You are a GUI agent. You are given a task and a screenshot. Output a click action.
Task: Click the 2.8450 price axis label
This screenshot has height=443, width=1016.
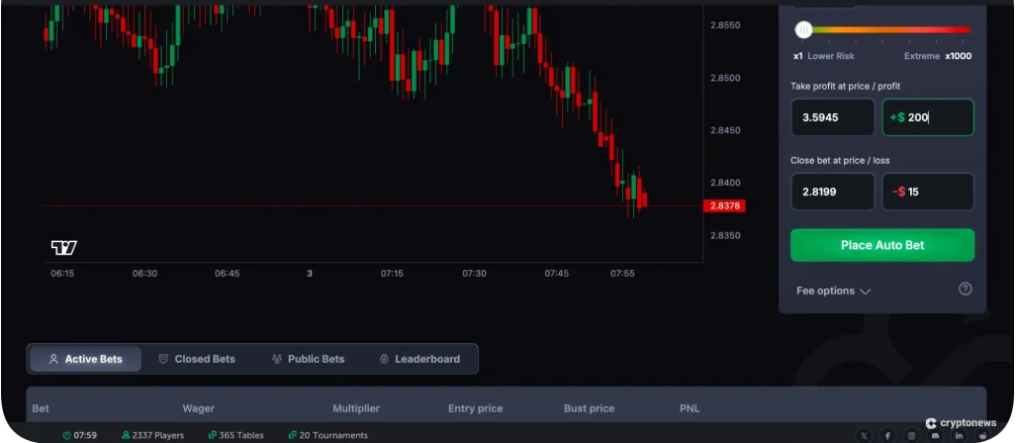(x=725, y=130)
